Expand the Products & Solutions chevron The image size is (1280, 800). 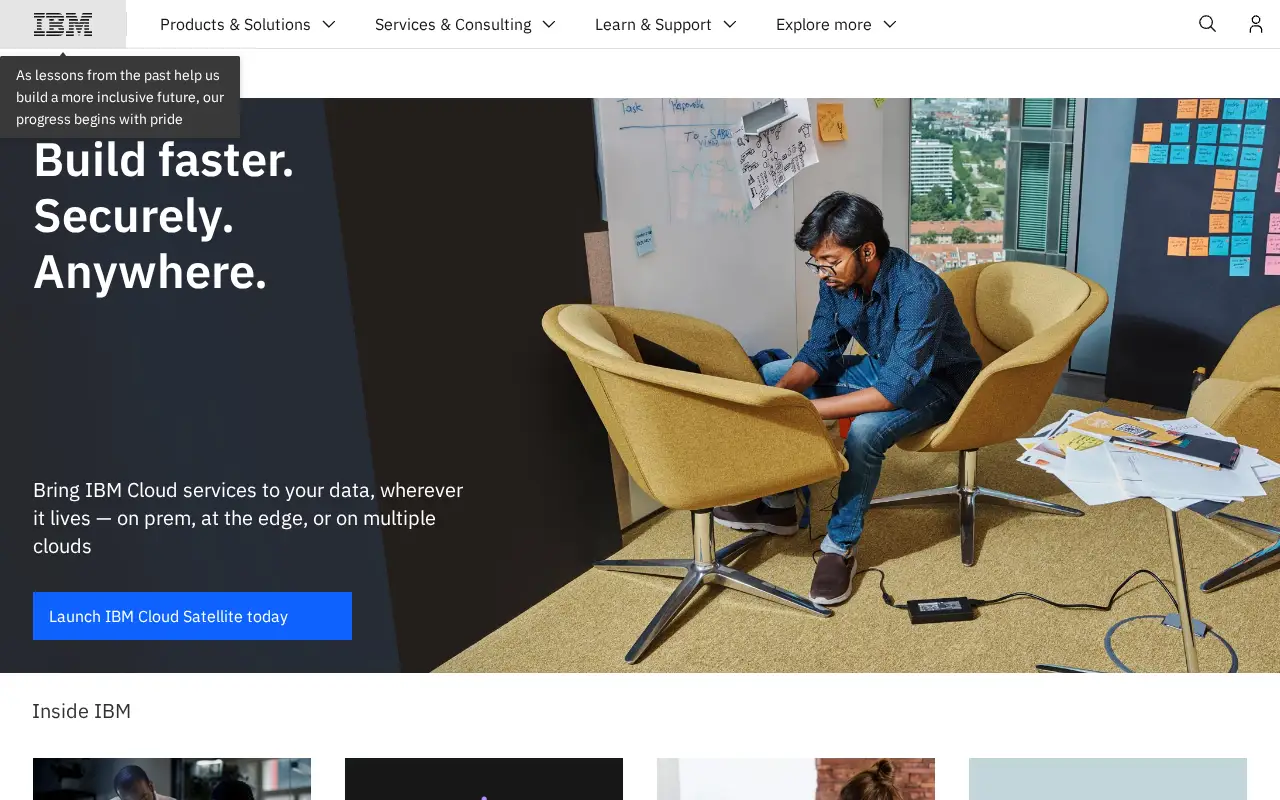[328, 24]
